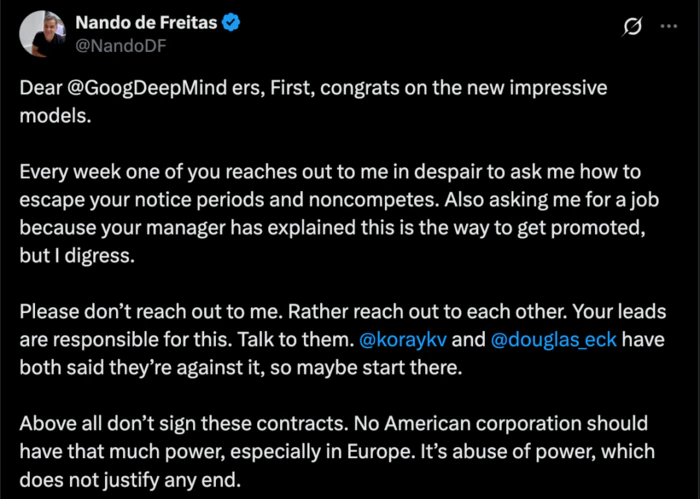The height and width of the screenshot is (499, 700).
Task: Click the display name Nando de Freitas
Action: pyautogui.click(x=146, y=22)
